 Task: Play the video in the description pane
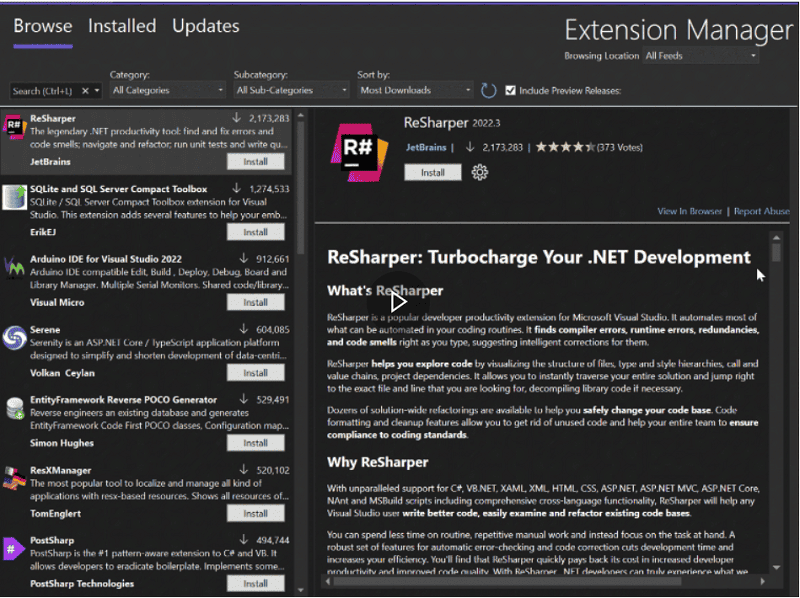pyautogui.click(x=398, y=302)
